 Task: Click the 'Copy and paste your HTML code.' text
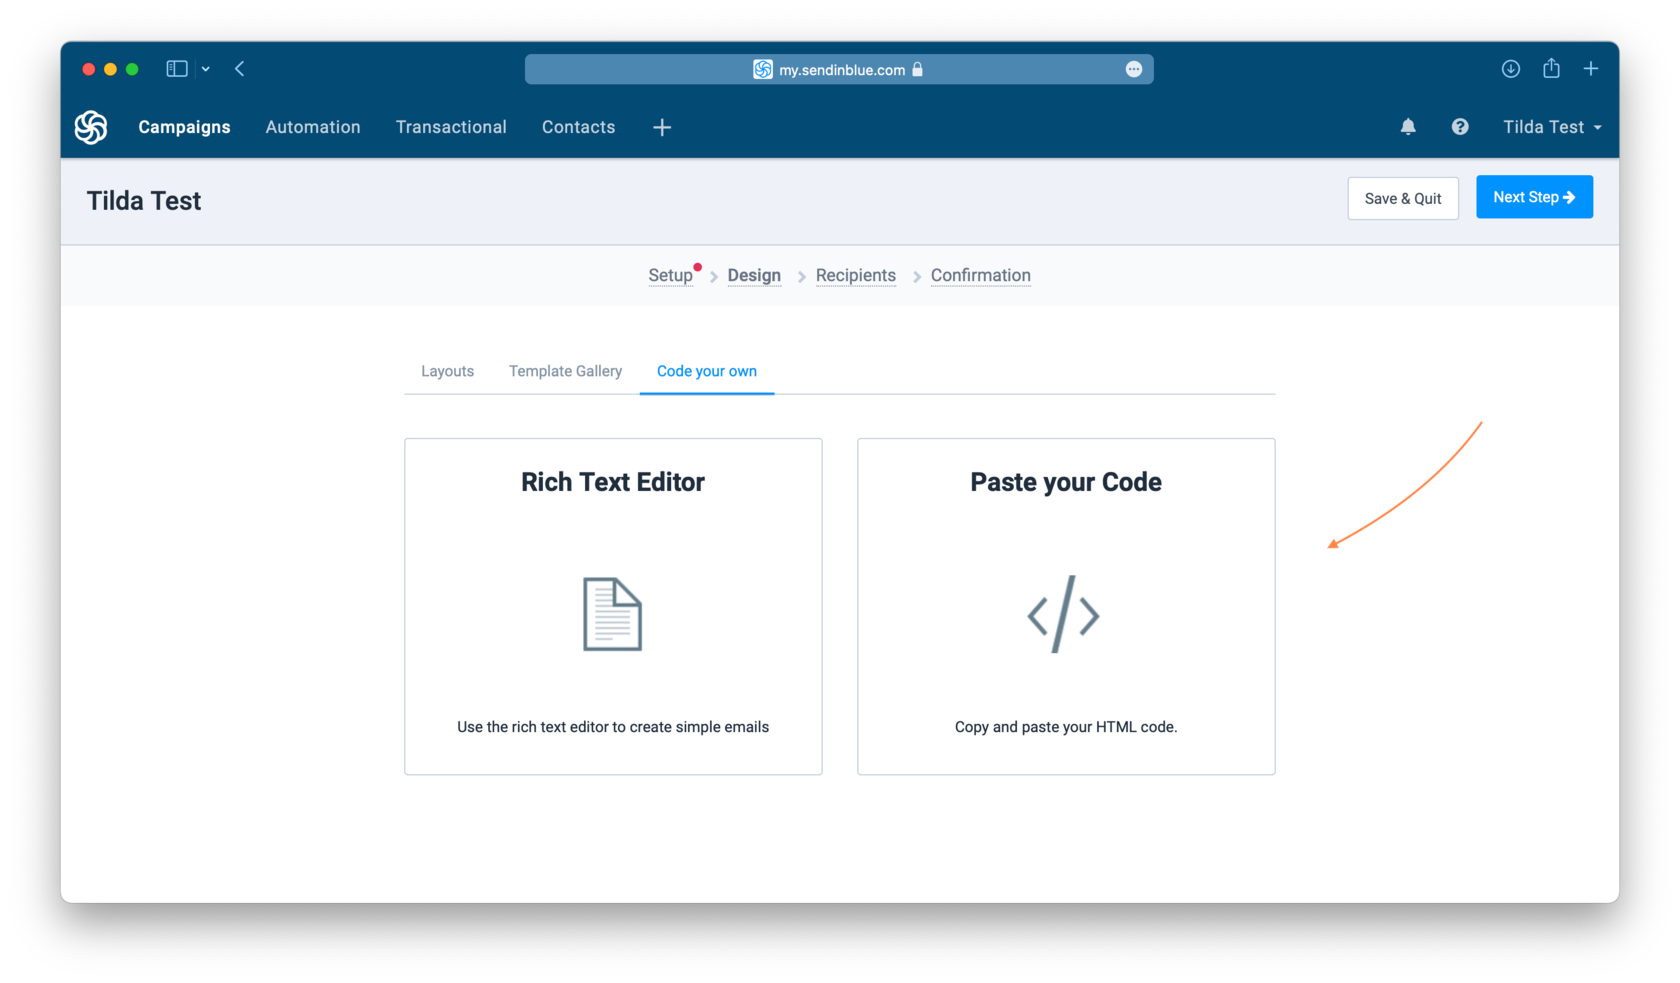click(1066, 727)
